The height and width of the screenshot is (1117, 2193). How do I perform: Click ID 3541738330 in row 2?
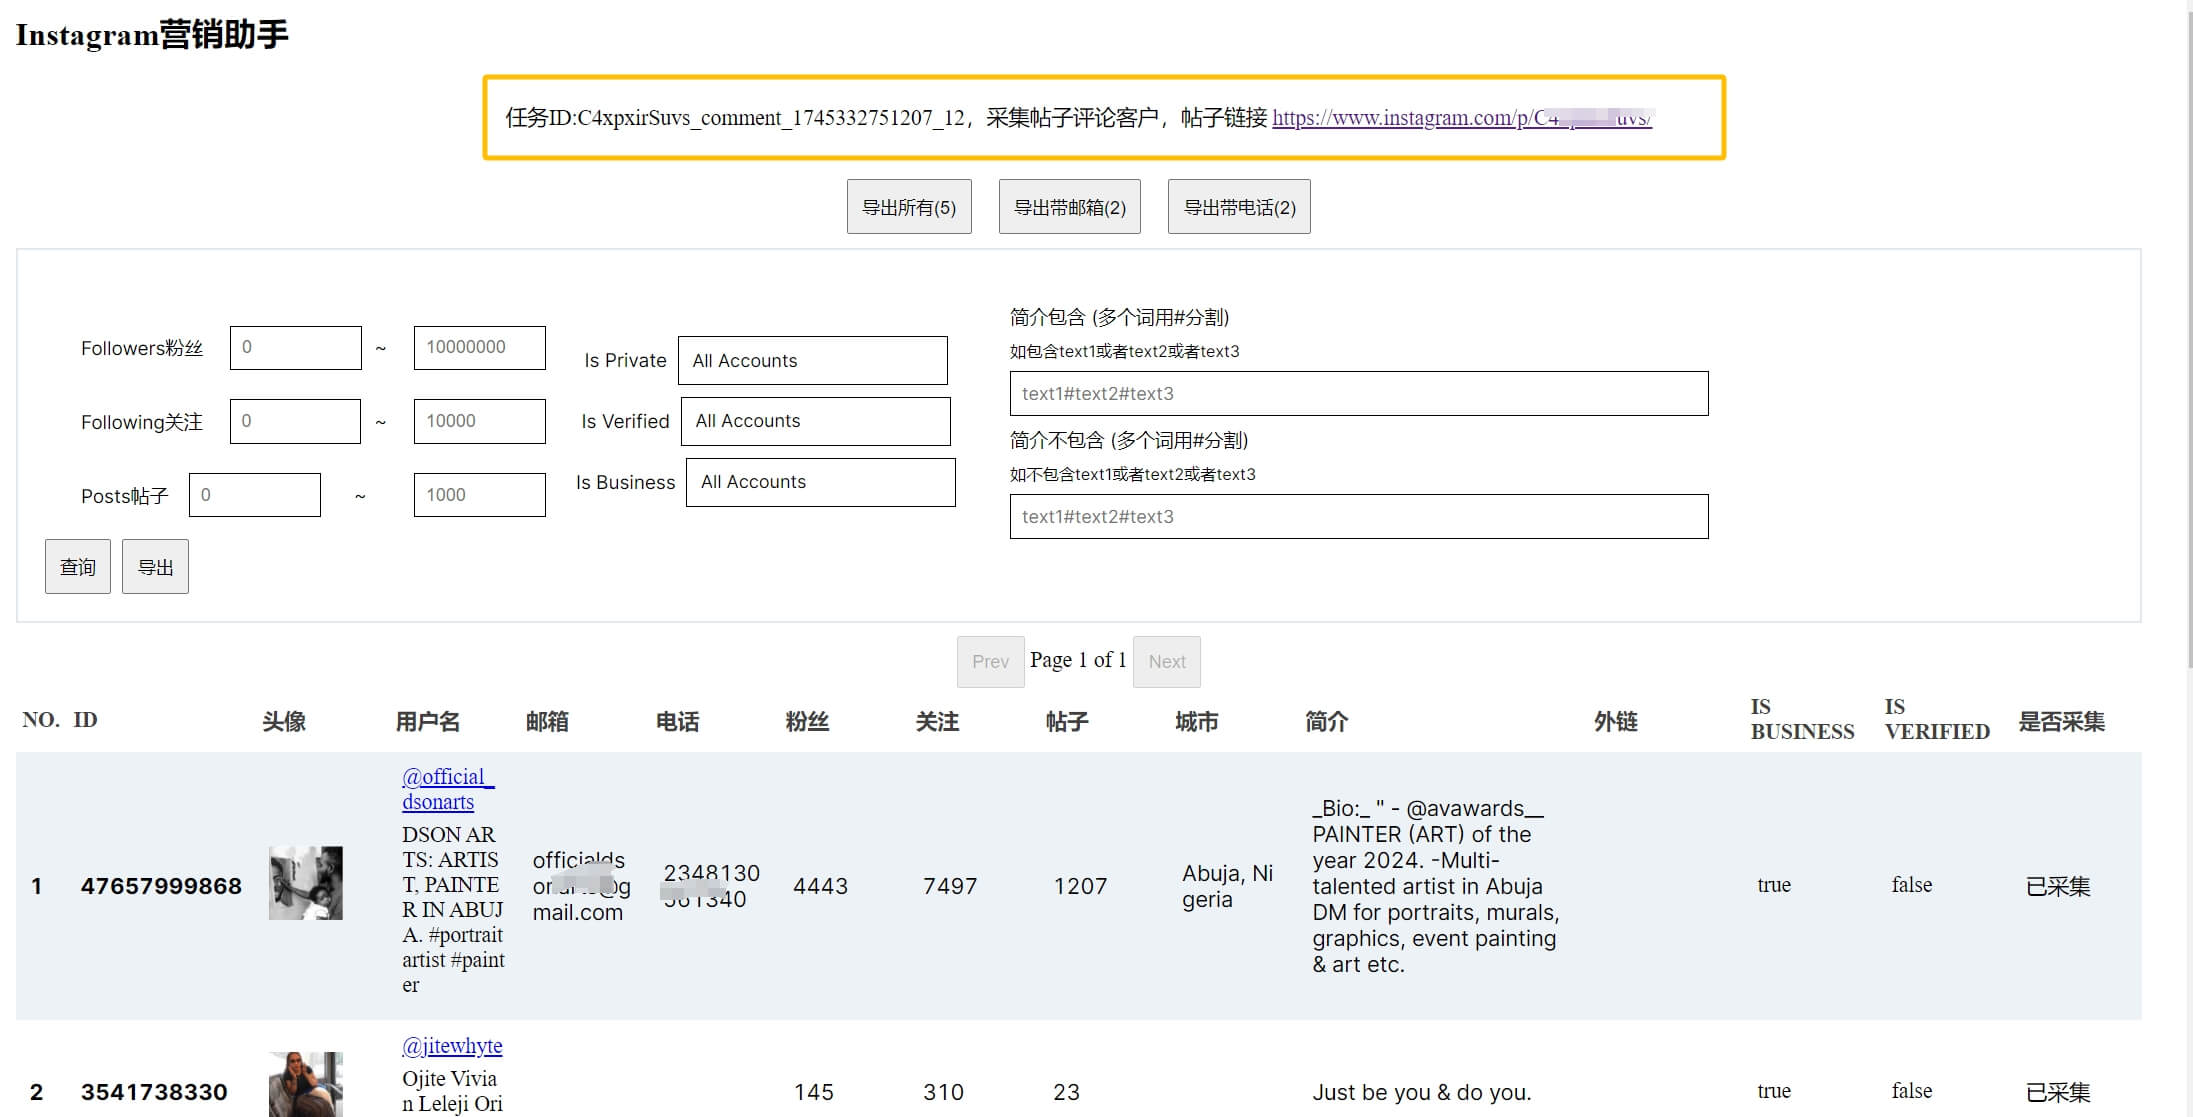154,1092
